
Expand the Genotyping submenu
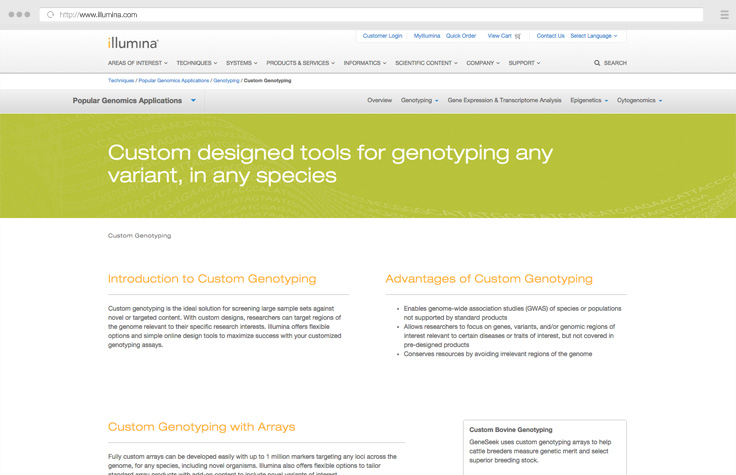point(420,101)
